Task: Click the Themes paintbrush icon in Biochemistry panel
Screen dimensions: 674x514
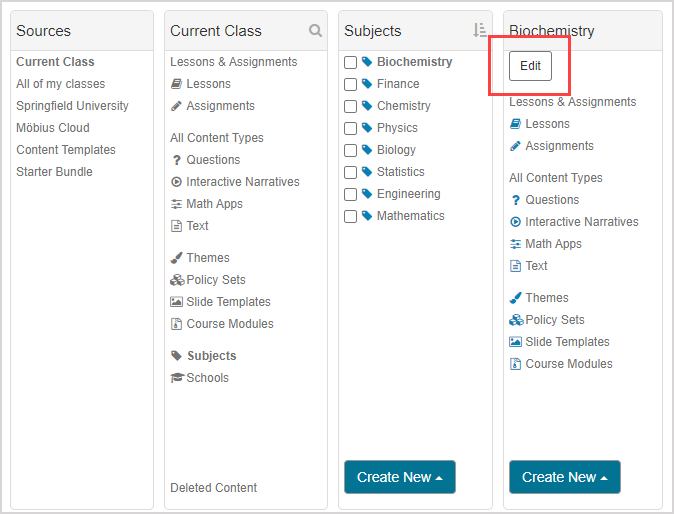Action: [x=516, y=298]
